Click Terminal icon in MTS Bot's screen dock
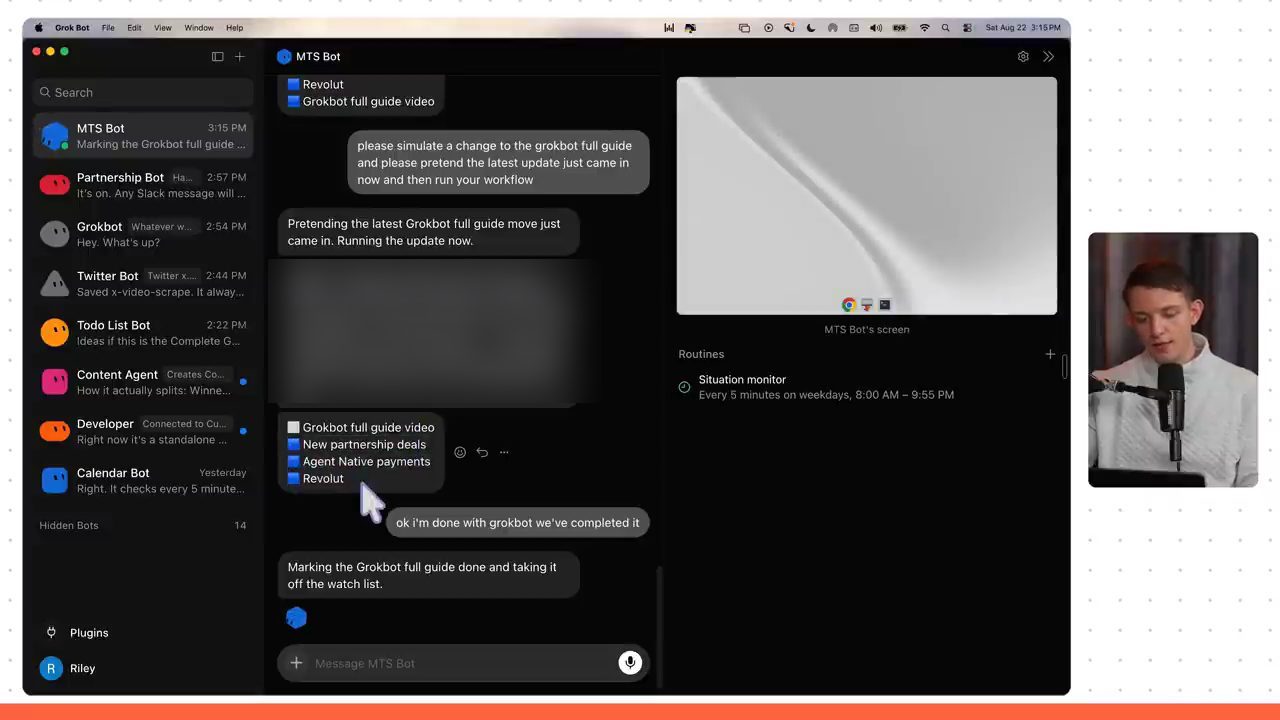Screen dimensions: 1280x720 coord(885,304)
